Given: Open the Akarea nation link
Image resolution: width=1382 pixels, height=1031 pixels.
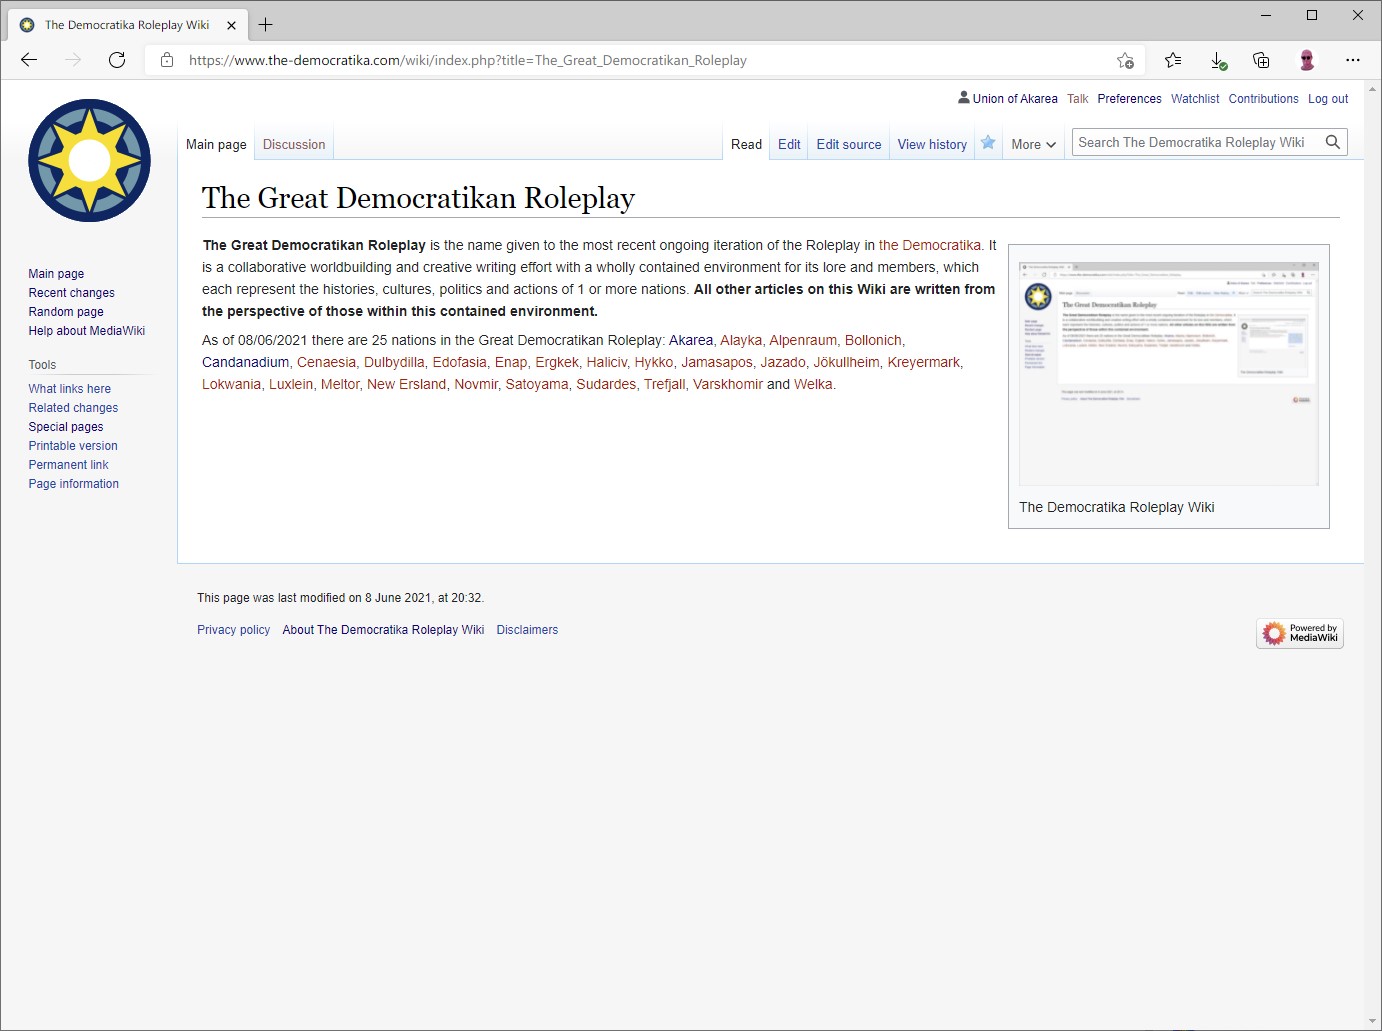Looking at the screenshot, I should (x=691, y=340).
